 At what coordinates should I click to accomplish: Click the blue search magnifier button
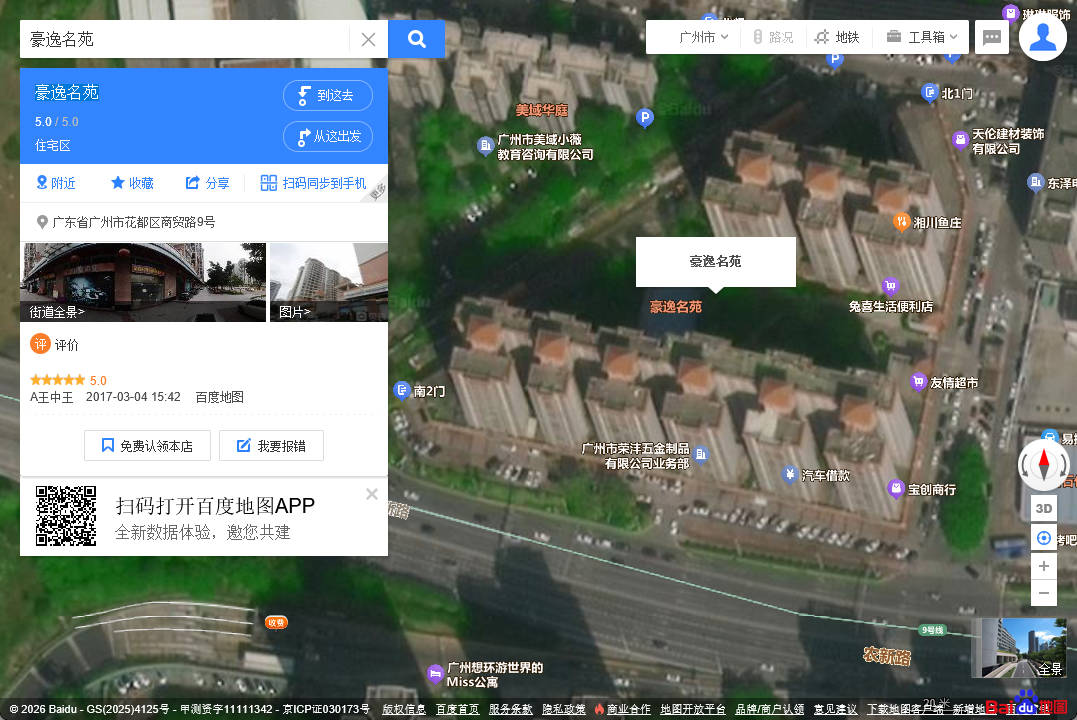[417, 39]
